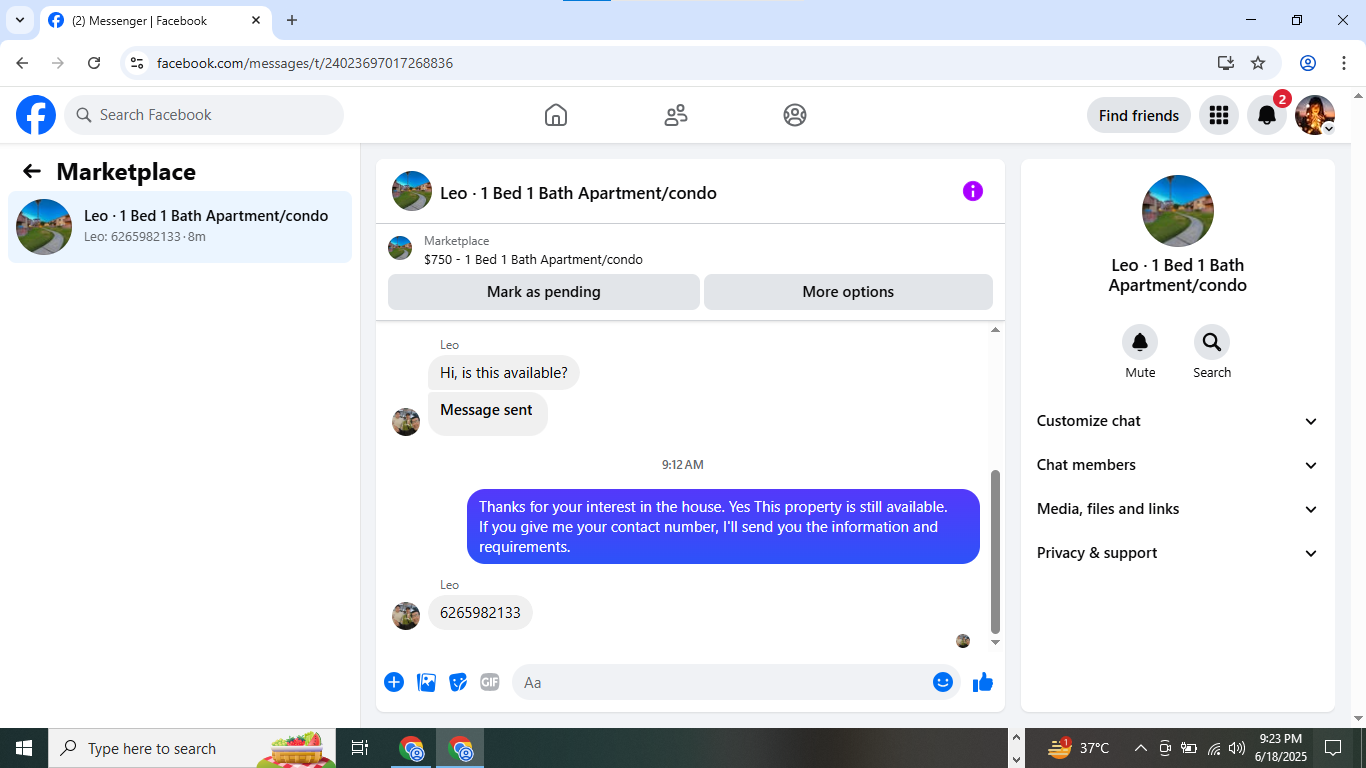Viewport: 1366px width, 768px height.
Task: Click the chat messages scrollbar thumb
Action: coord(995,551)
